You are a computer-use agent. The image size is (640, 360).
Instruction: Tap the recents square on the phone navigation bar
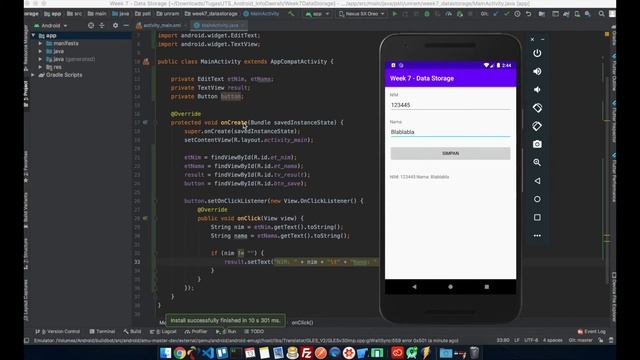click(487, 287)
